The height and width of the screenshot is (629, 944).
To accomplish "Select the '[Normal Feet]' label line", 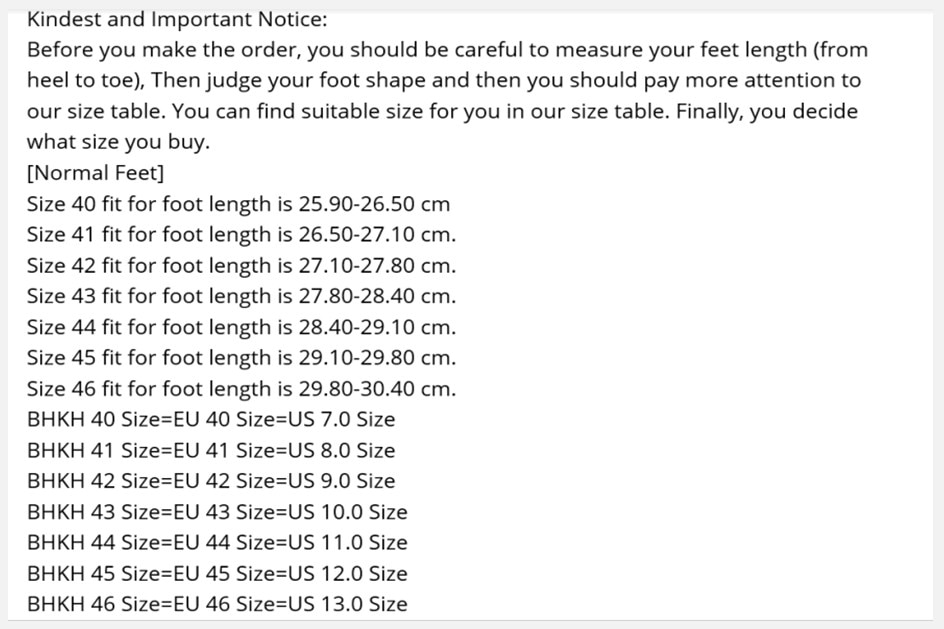I will 95,173.
